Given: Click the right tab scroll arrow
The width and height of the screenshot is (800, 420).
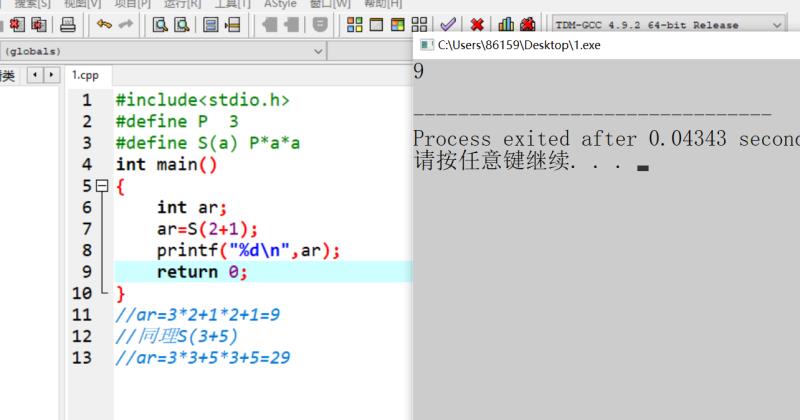Looking at the screenshot, I should pos(51,75).
